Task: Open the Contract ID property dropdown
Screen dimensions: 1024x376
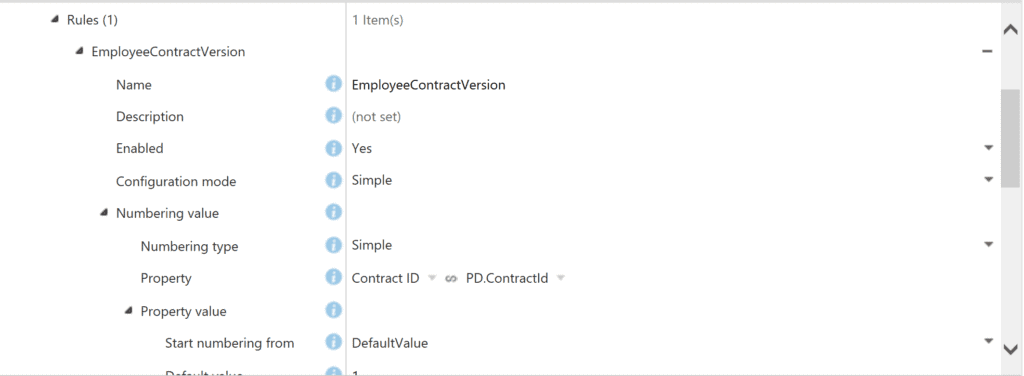Action: coord(431,279)
